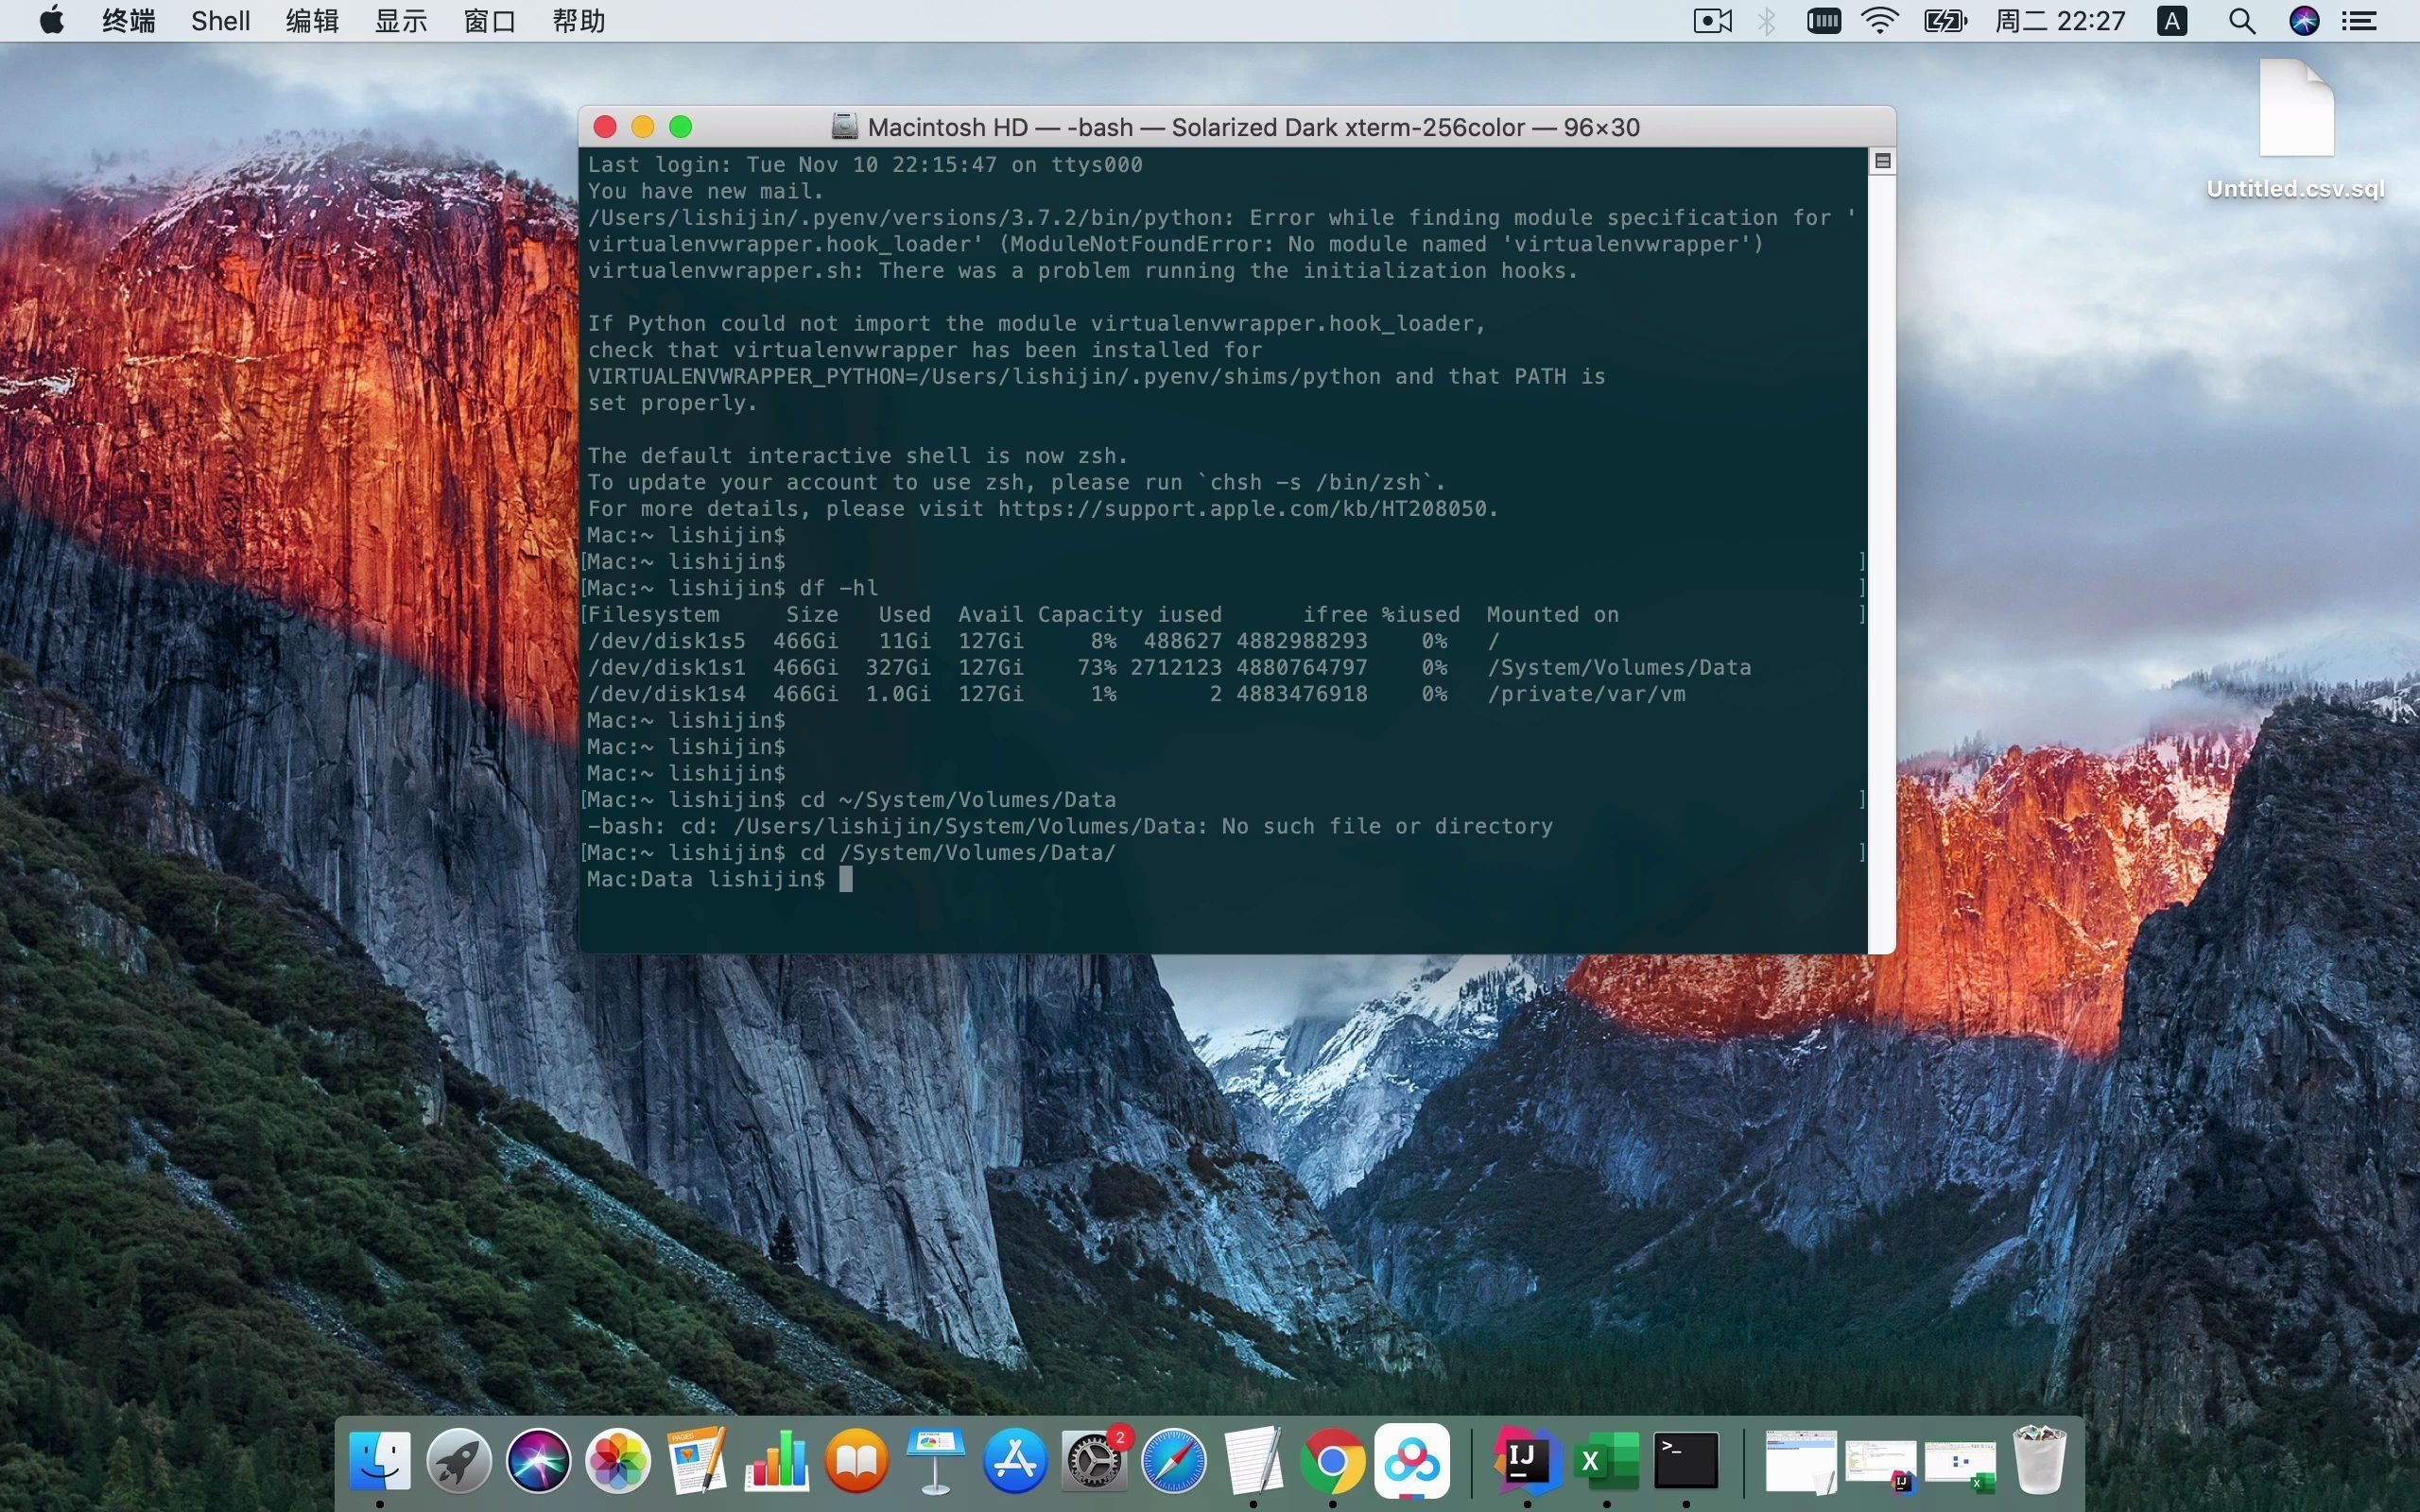Open the Photos app in Dock
This screenshot has height=1512, width=2420.
618,1461
